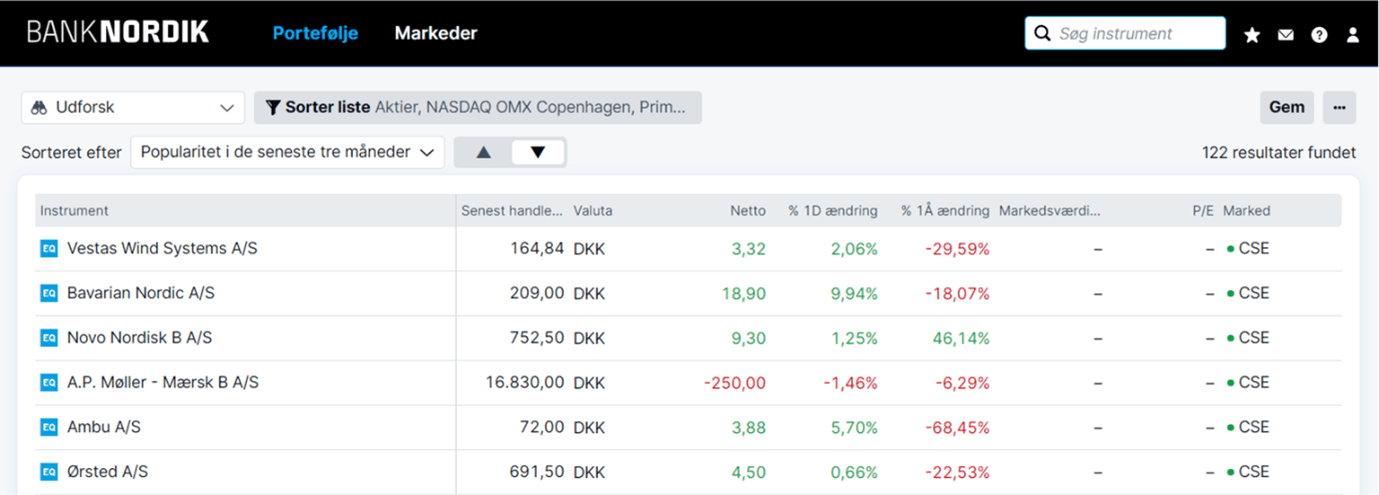This screenshot has width=1379, height=495.
Task: Sort ascending with the up arrow
Action: pyautogui.click(x=484, y=153)
